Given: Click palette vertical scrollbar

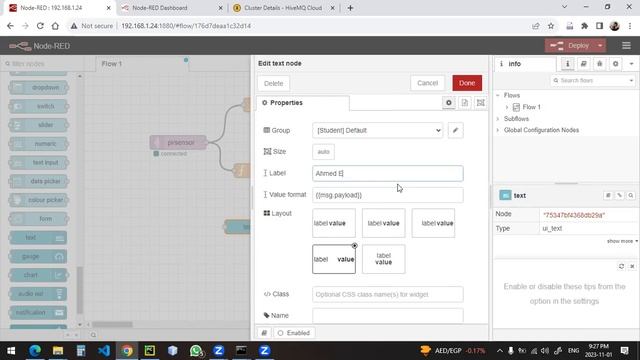Looking at the screenshot, I should coord(80,289).
